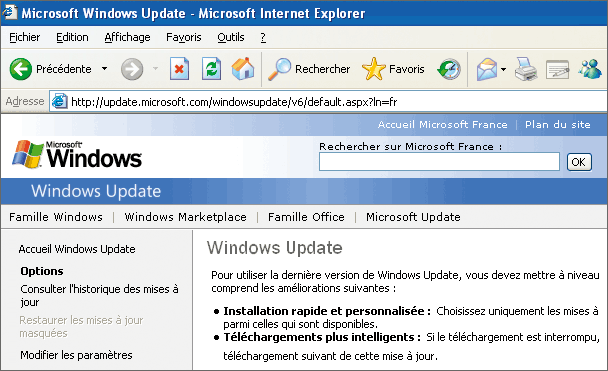The width and height of the screenshot is (608, 371).
Task: Click Téléchargements plus intelligents bullet text
Action: (x=322, y=337)
